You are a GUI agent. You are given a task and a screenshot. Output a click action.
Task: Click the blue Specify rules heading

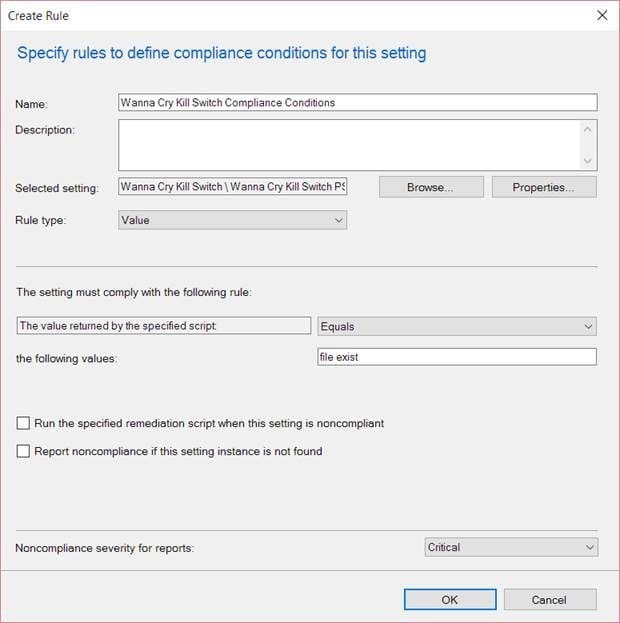(x=221, y=53)
